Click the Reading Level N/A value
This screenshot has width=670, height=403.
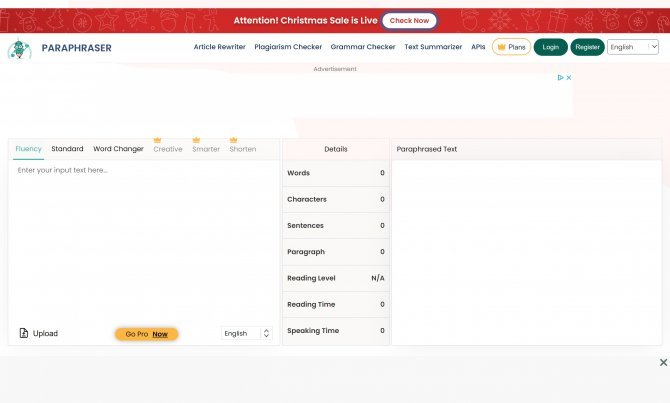click(x=378, y=278)
